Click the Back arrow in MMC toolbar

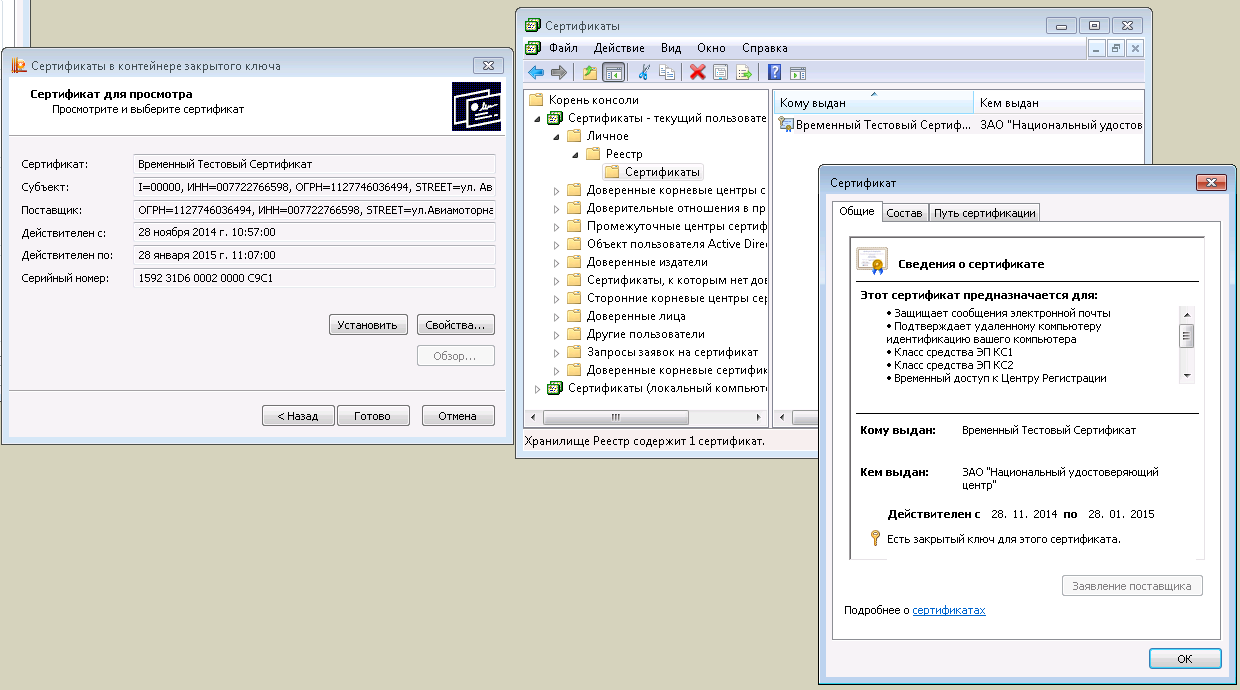click(x=536, y=72)
